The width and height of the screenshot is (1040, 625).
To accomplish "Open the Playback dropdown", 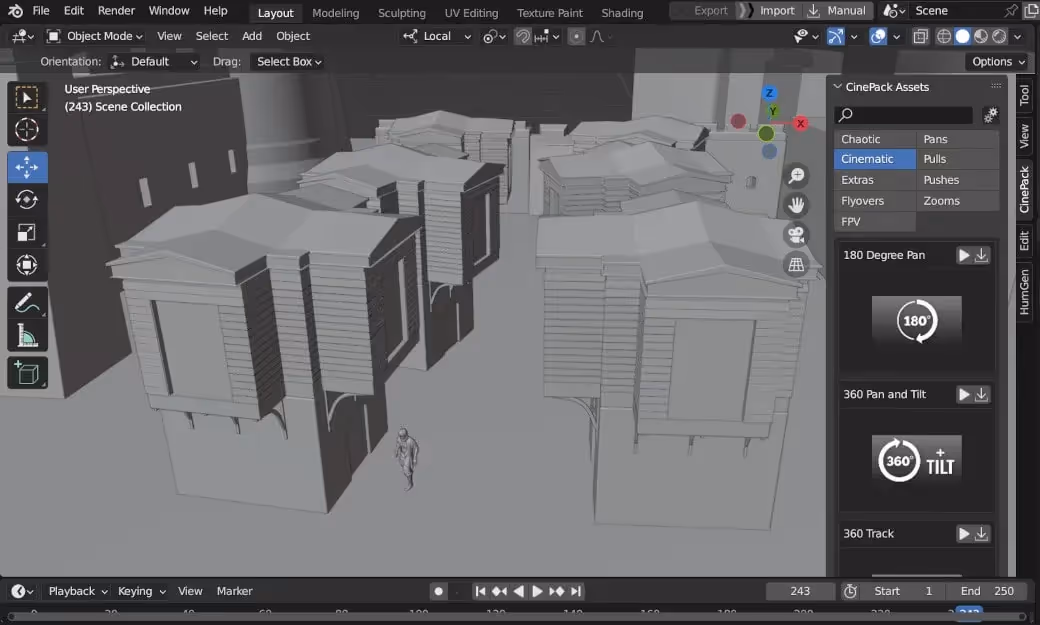I will [x=78, y=591].
